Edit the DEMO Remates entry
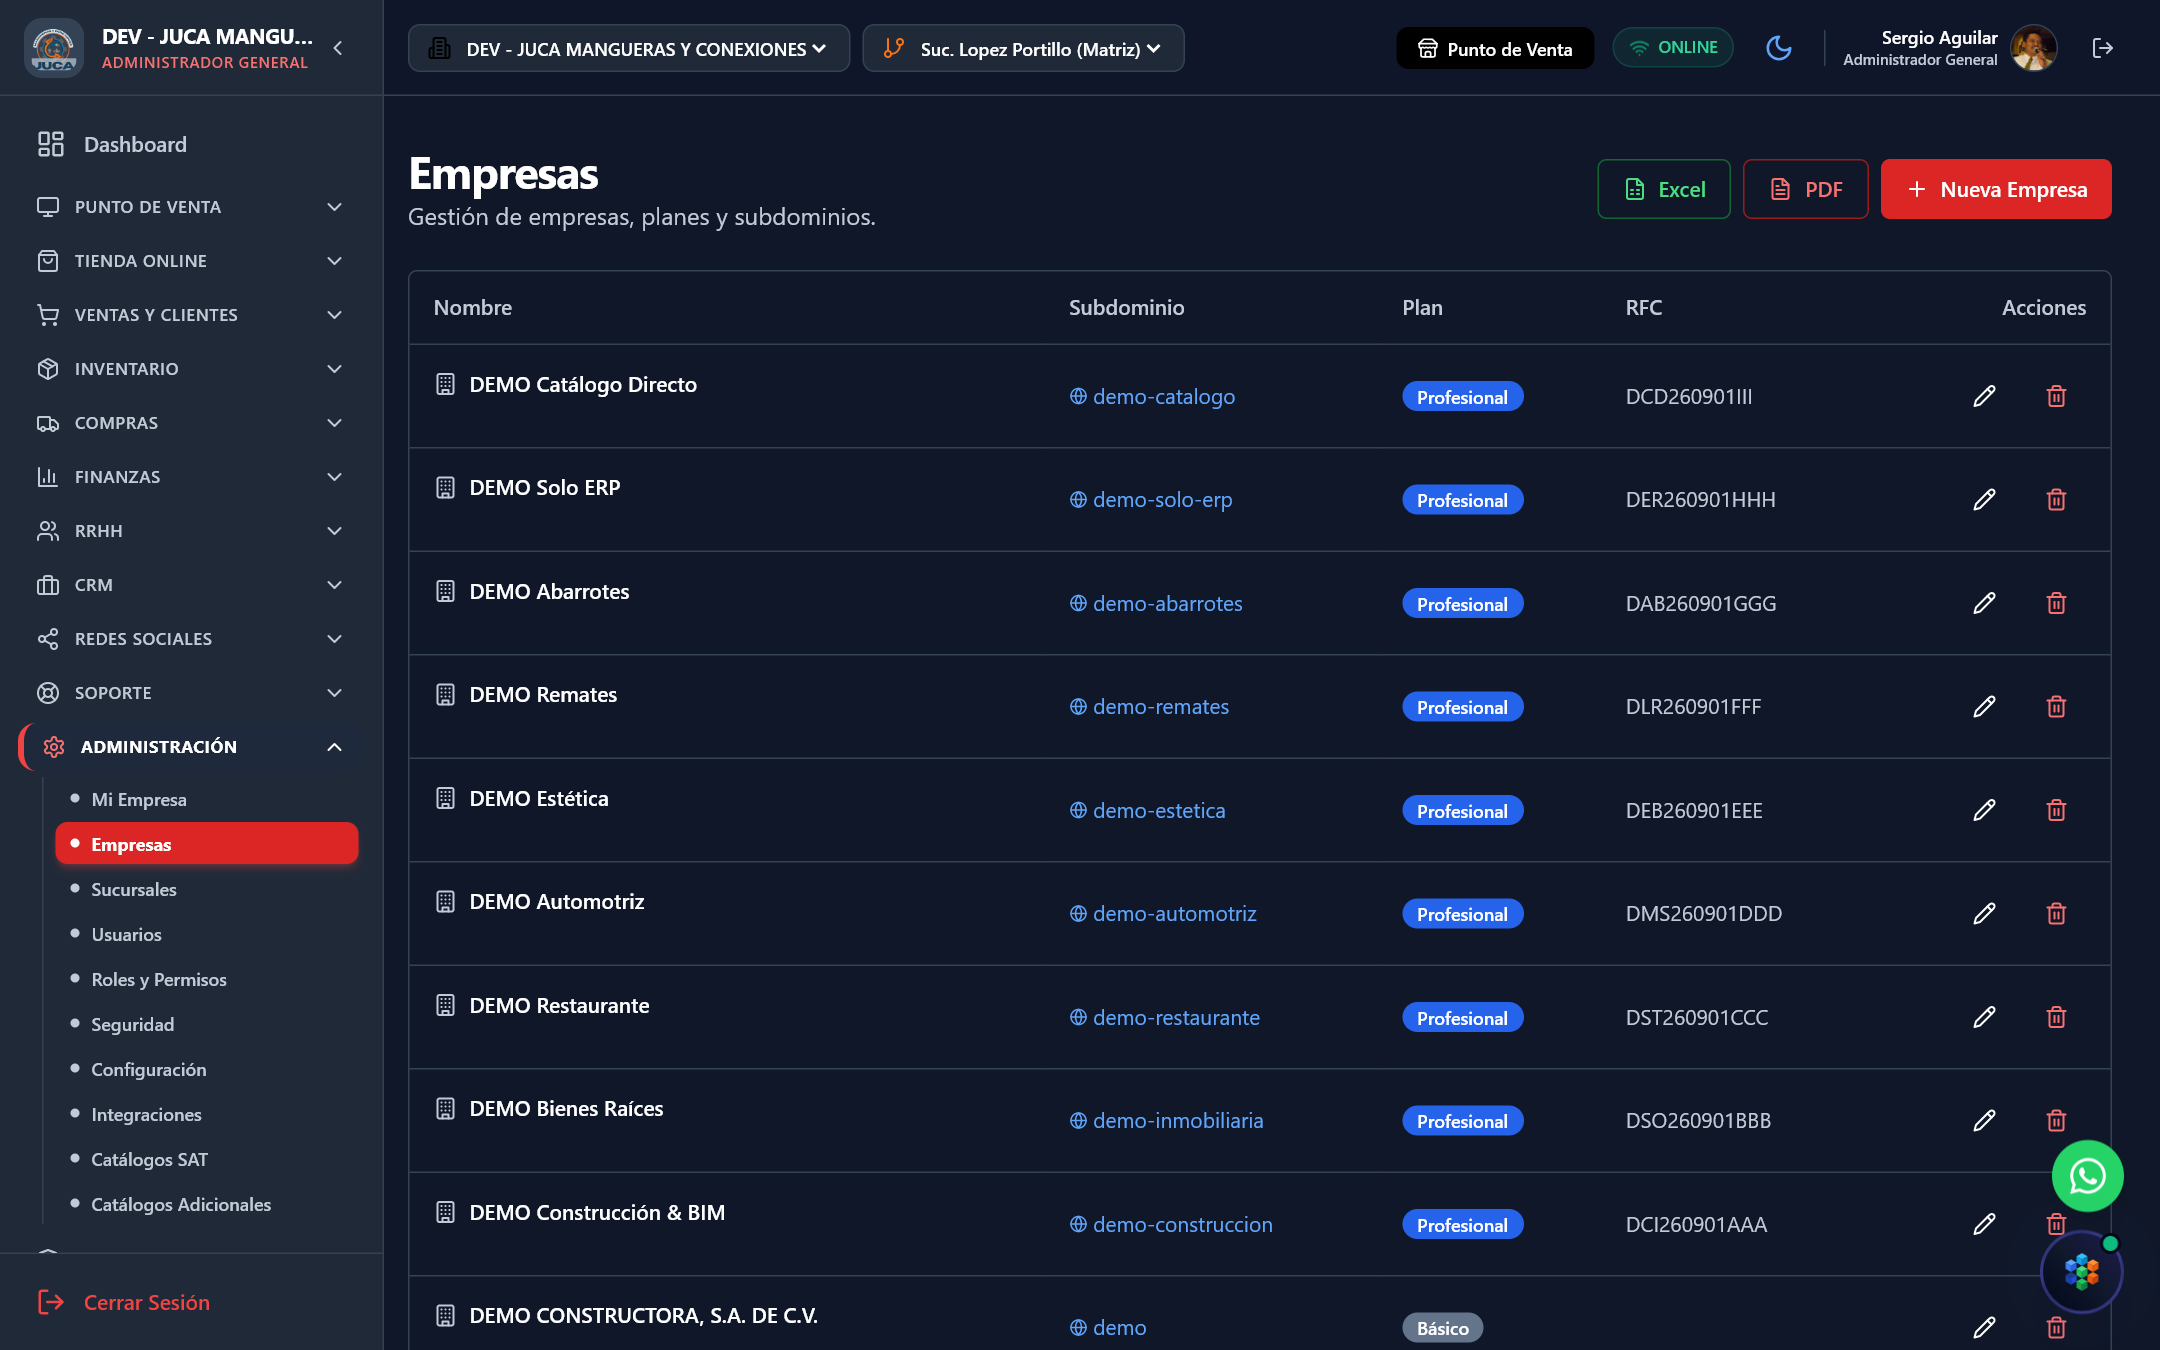The height and width of the screenshot is (1350, 2160). pos(1984,706)
